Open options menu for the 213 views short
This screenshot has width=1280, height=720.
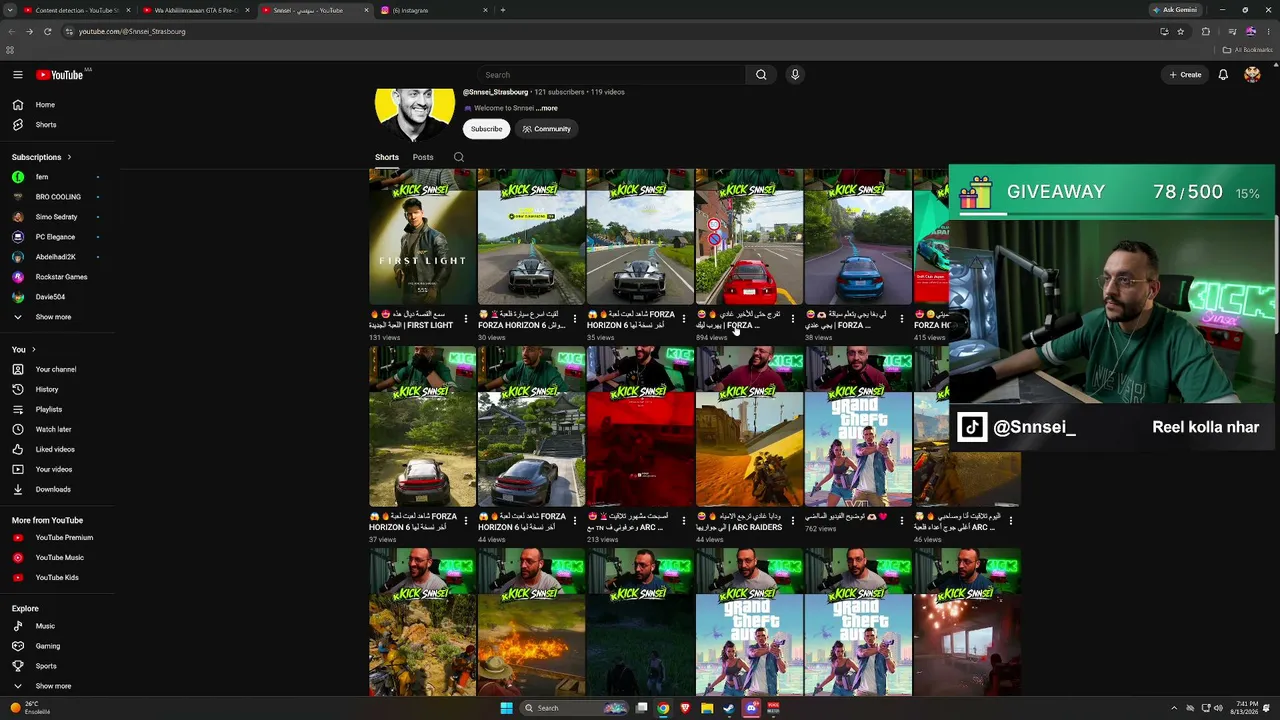click(684, 521)
